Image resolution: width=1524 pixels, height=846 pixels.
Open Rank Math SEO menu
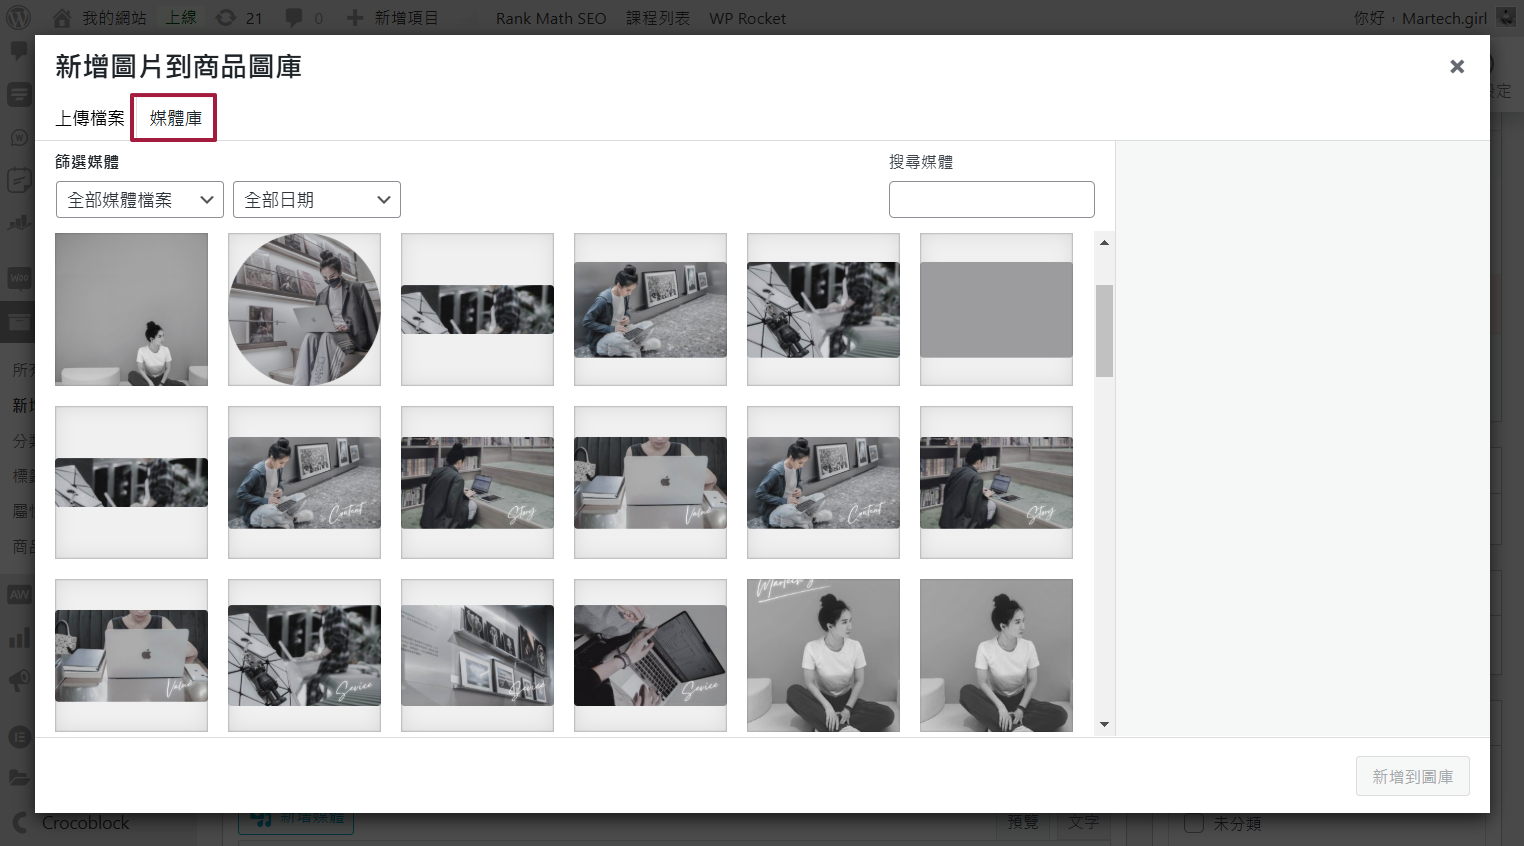coord(550,18)
